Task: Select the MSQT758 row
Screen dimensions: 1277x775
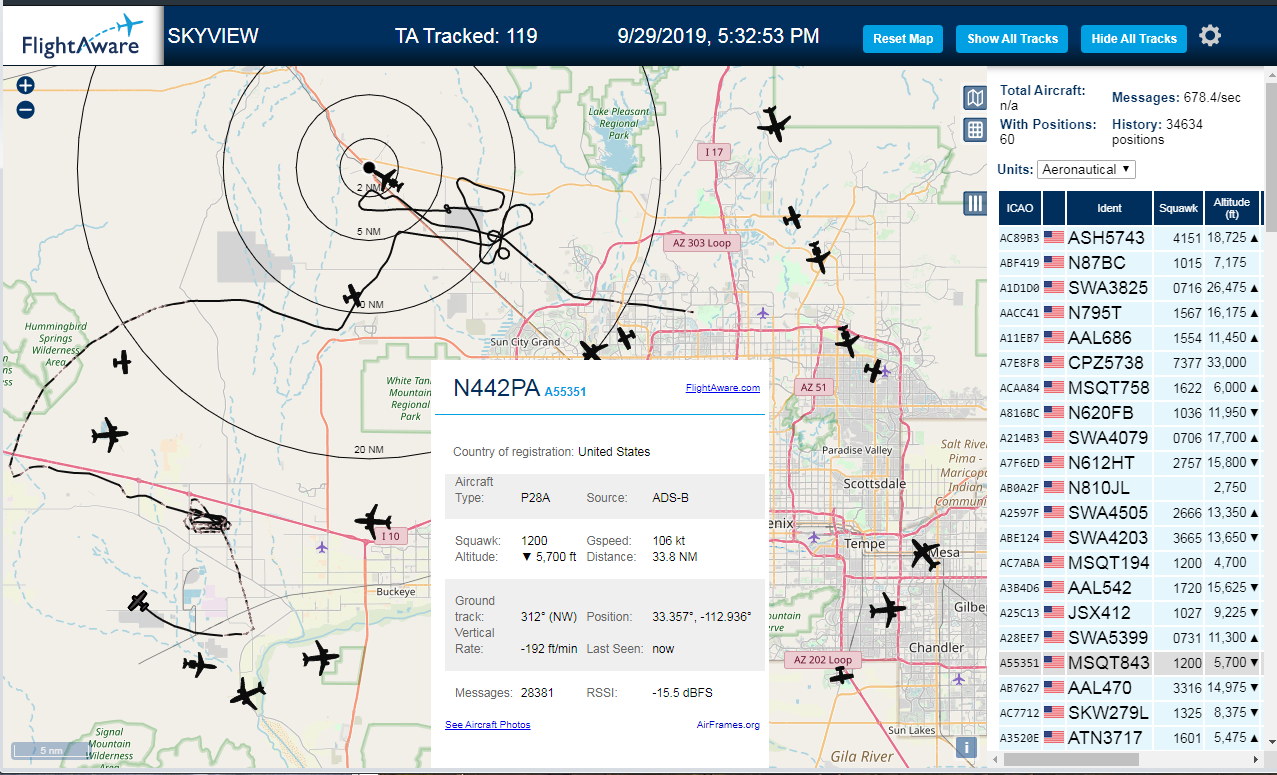Action: point(1130,388)
